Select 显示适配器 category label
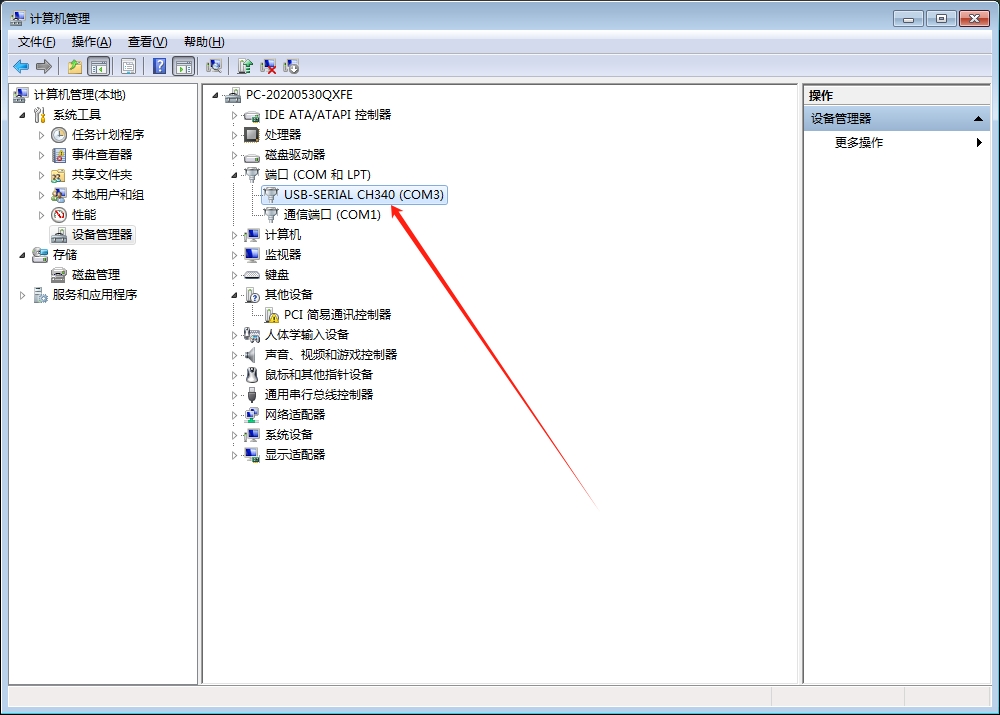The height and width of the screenshot is (715, 1000). tap(295, 455)
